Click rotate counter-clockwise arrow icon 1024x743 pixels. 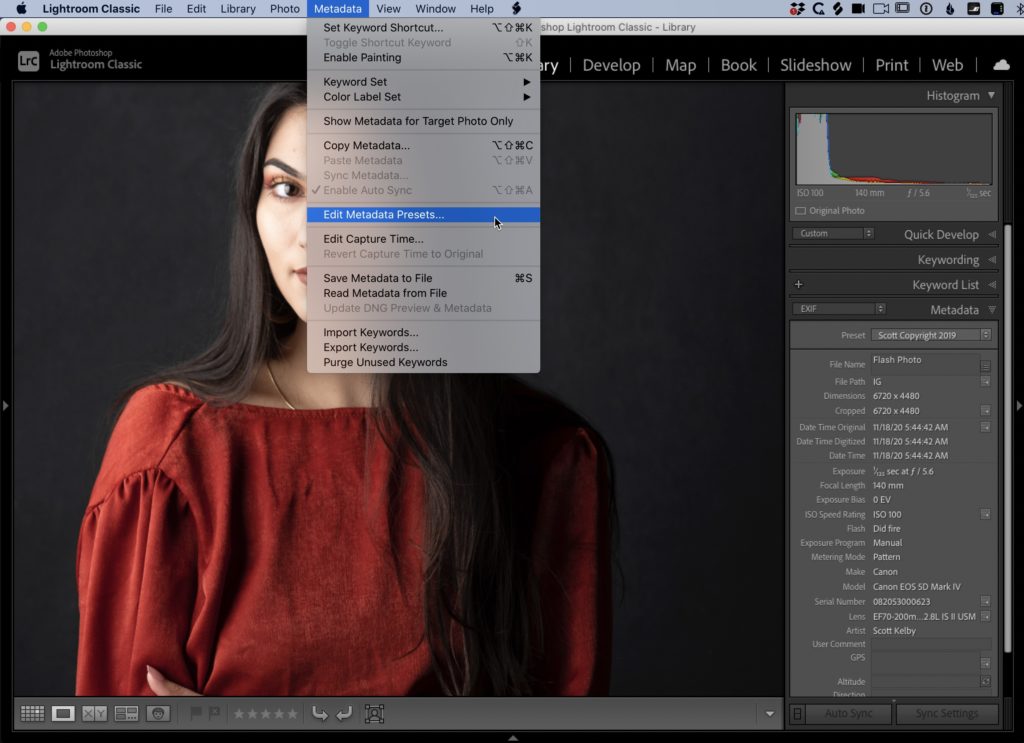point(320,713)
